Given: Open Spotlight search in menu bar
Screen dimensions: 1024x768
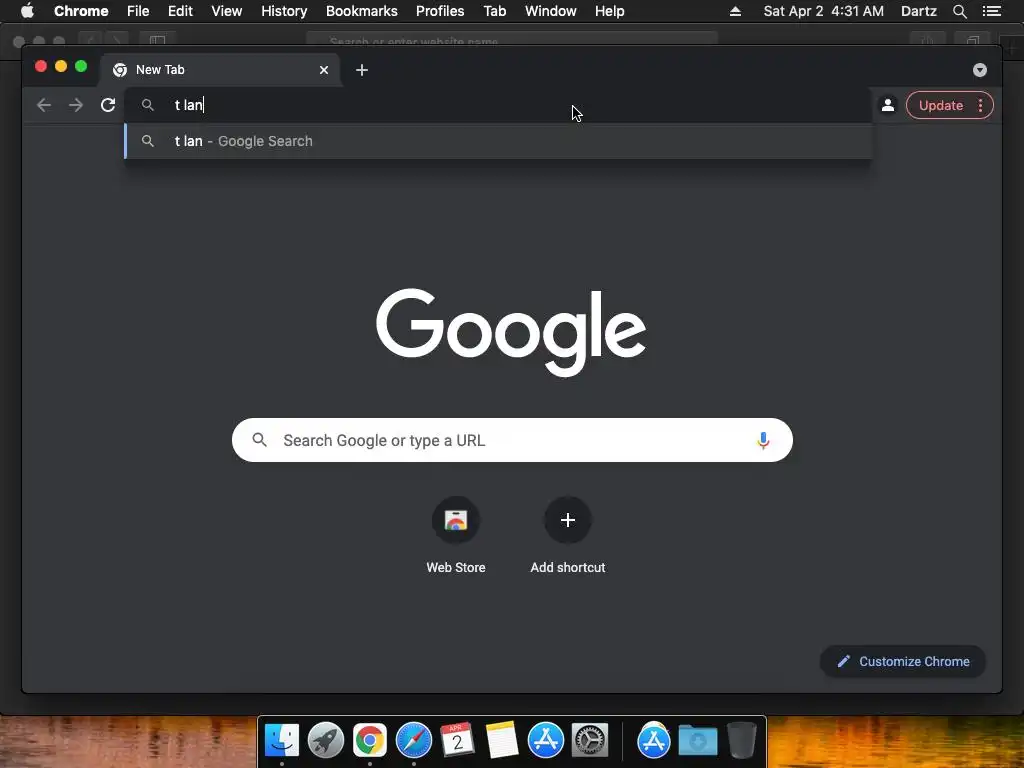Looking at the screenshot, I should [x=959, y=11].
